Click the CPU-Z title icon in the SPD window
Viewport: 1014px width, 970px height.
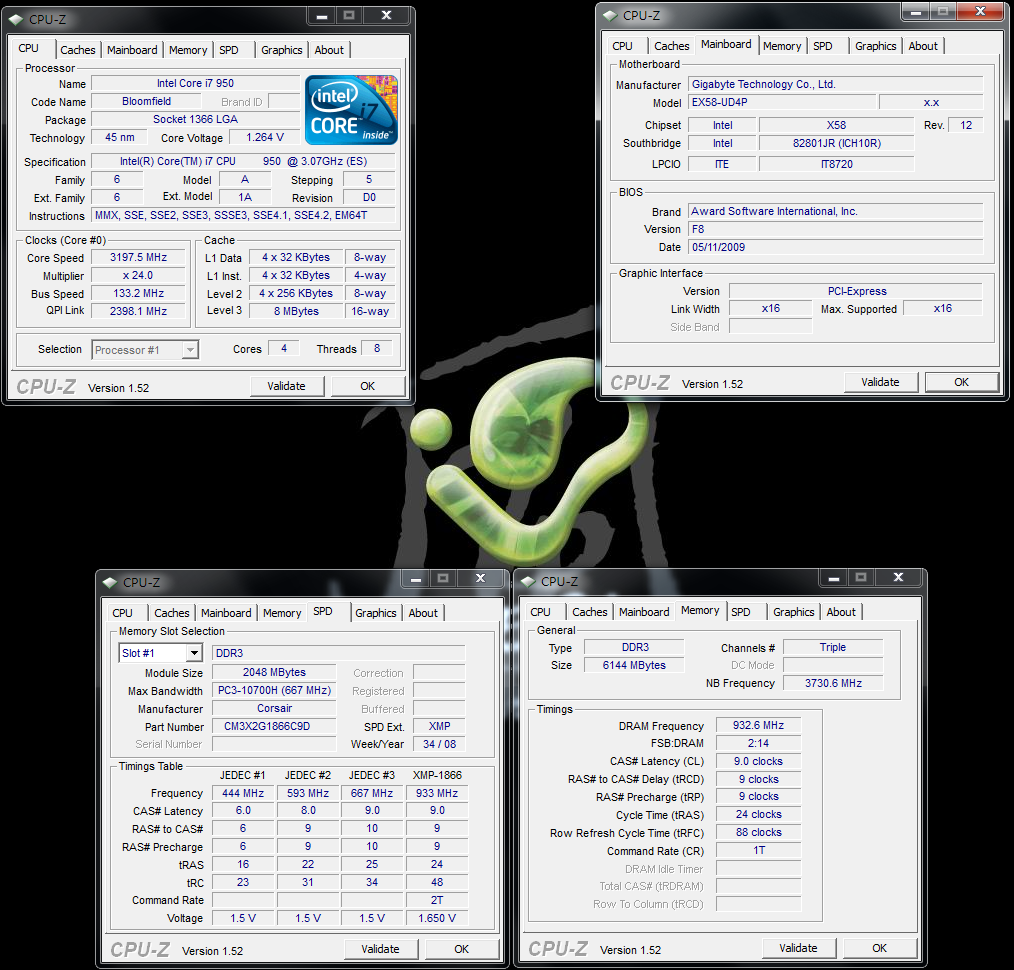[x=110, y=582]
